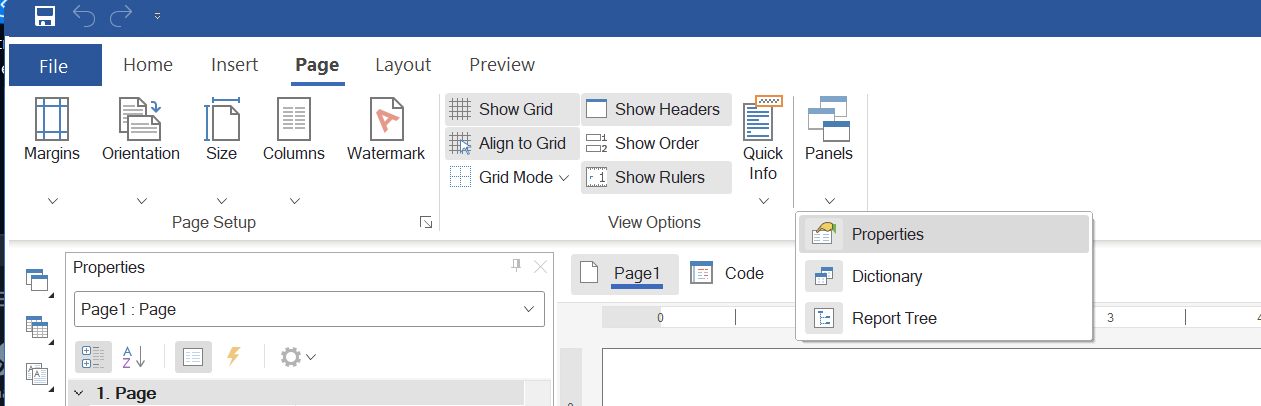
Task: Select the Page1 designer tab
Action: coord(625,274)
